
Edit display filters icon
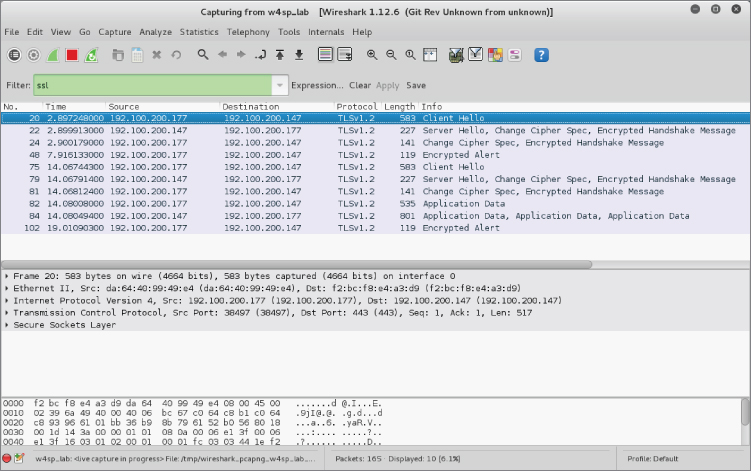[475, 55]
